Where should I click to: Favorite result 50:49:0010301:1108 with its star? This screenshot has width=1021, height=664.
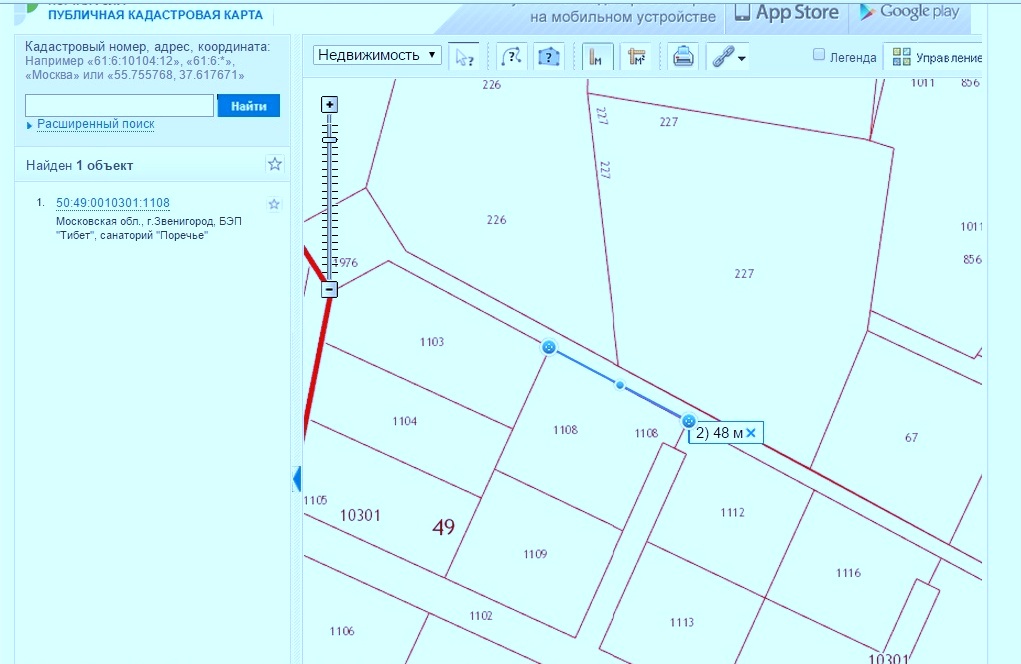coord(274,204)
